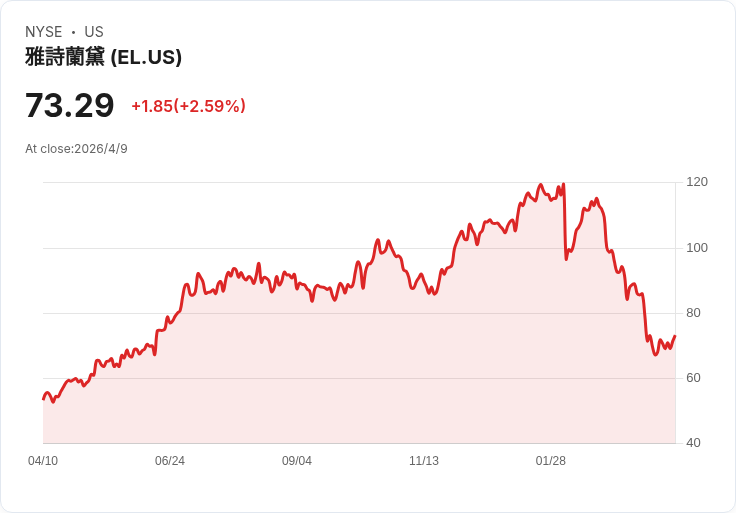Image resolution: width=736 pixels, height=513 pixels.
Task: Click the sharp vertical drop after 01/28
Action: 565,225
